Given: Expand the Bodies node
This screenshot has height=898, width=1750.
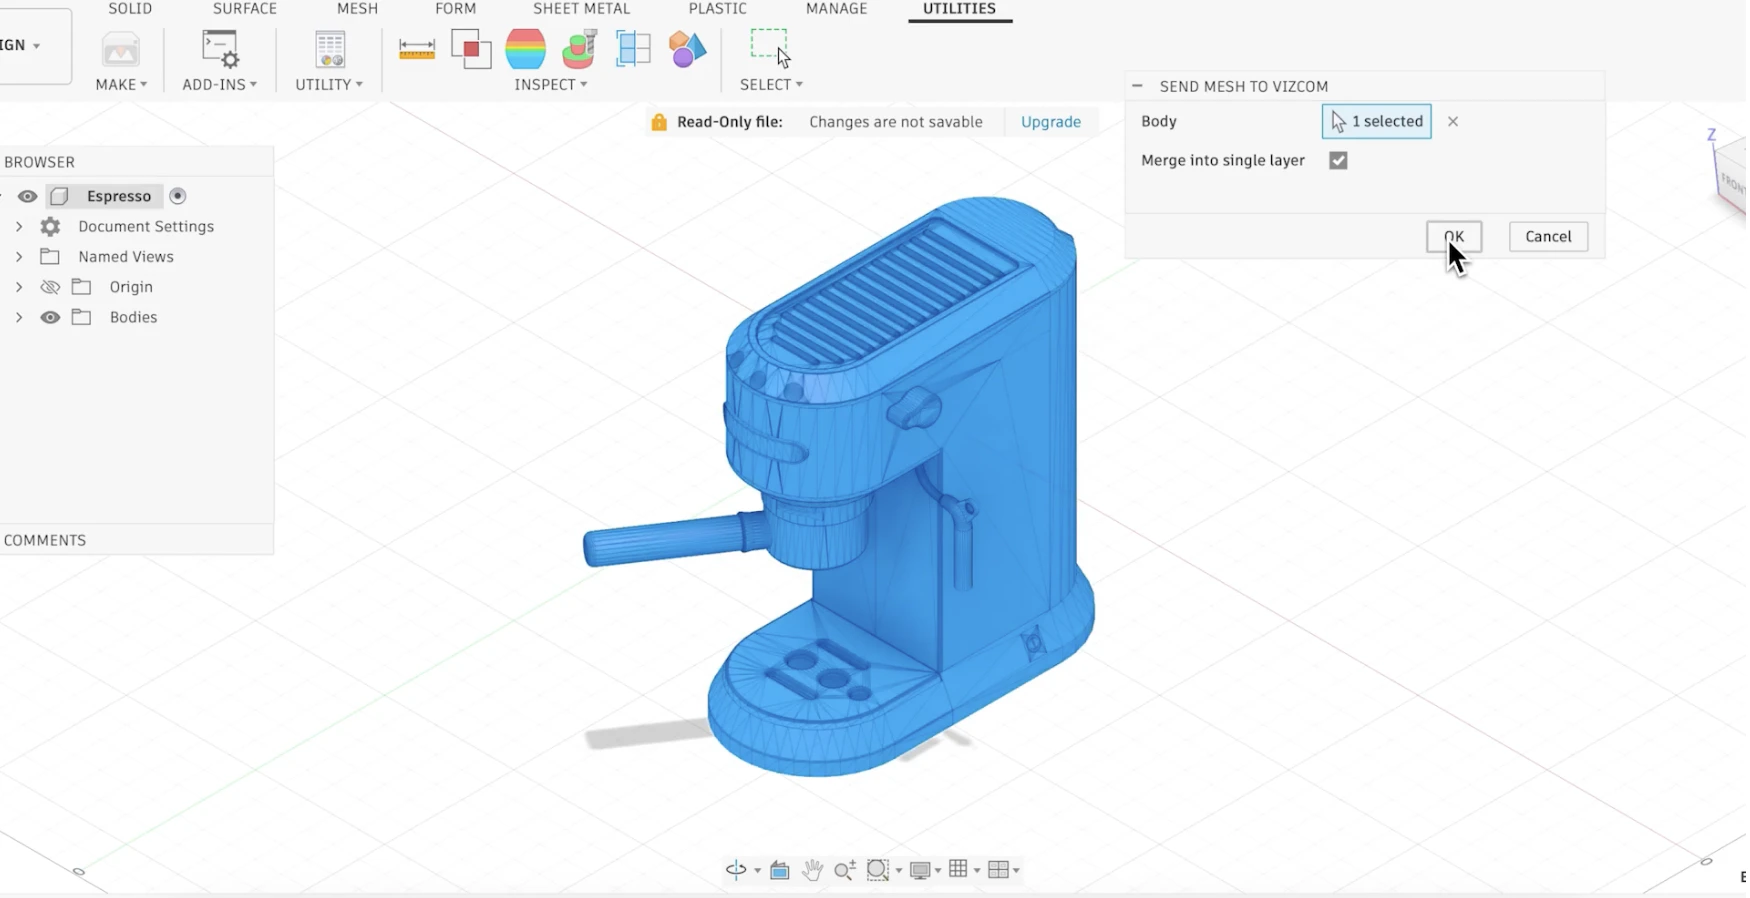Looking at the screenshot, I should [x=19, y=317].
